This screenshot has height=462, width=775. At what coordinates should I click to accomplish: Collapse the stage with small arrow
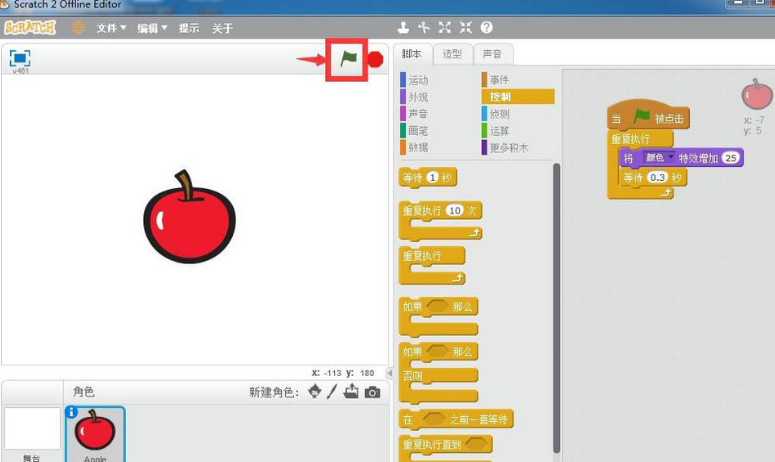point(389,373)
